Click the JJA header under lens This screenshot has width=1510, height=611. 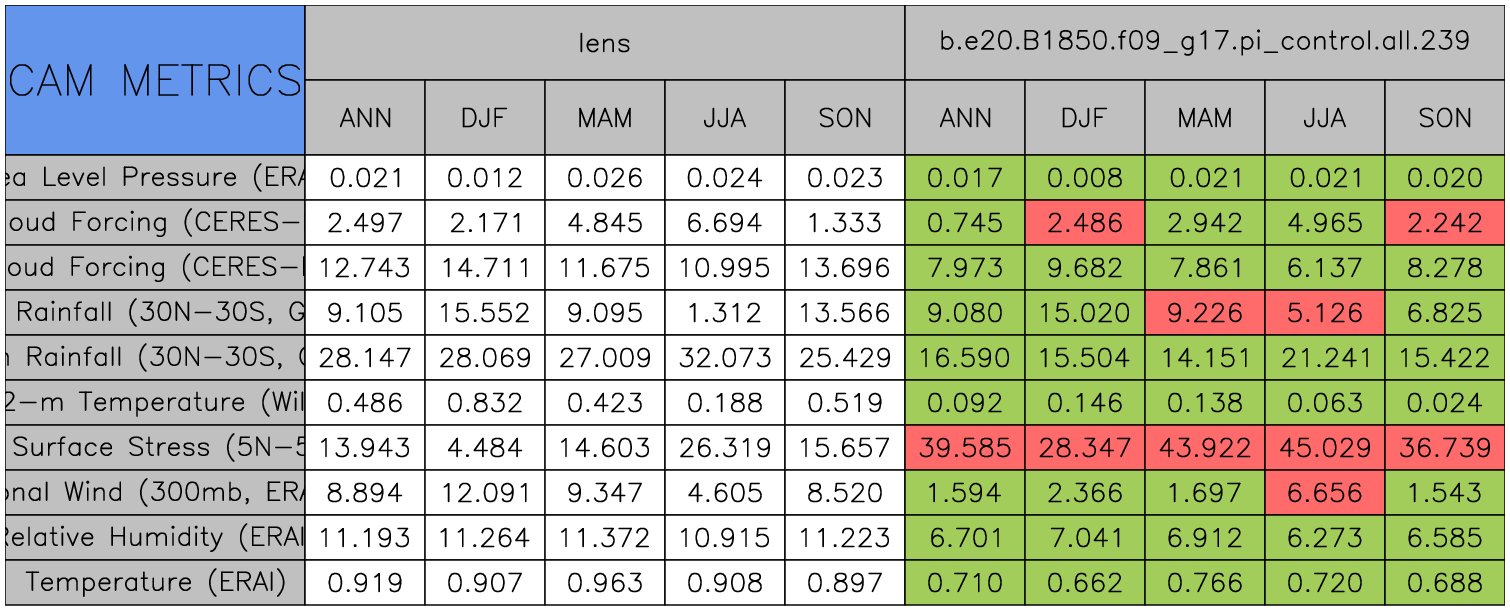725,118
